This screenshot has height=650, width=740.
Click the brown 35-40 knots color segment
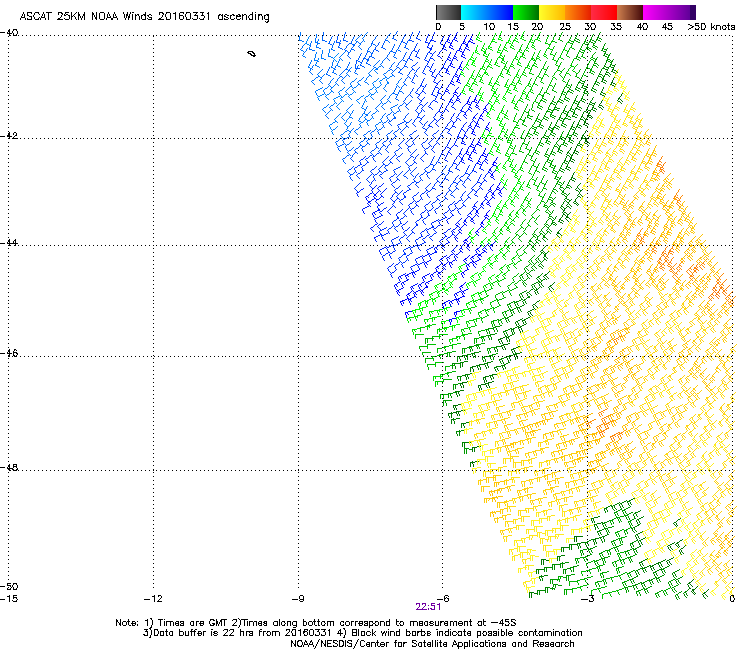coord(630,12)
